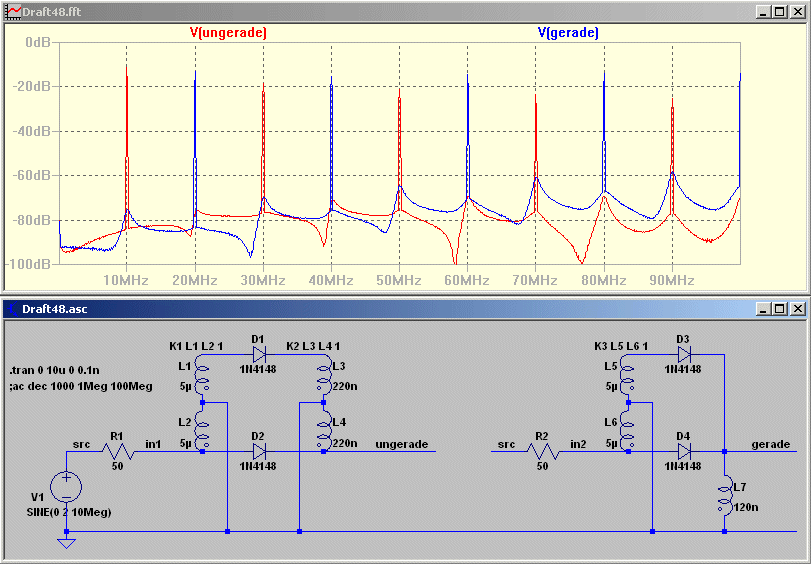811x564 pixels.
Task: Click the src label left of R2
Action: tap(506, 444)
